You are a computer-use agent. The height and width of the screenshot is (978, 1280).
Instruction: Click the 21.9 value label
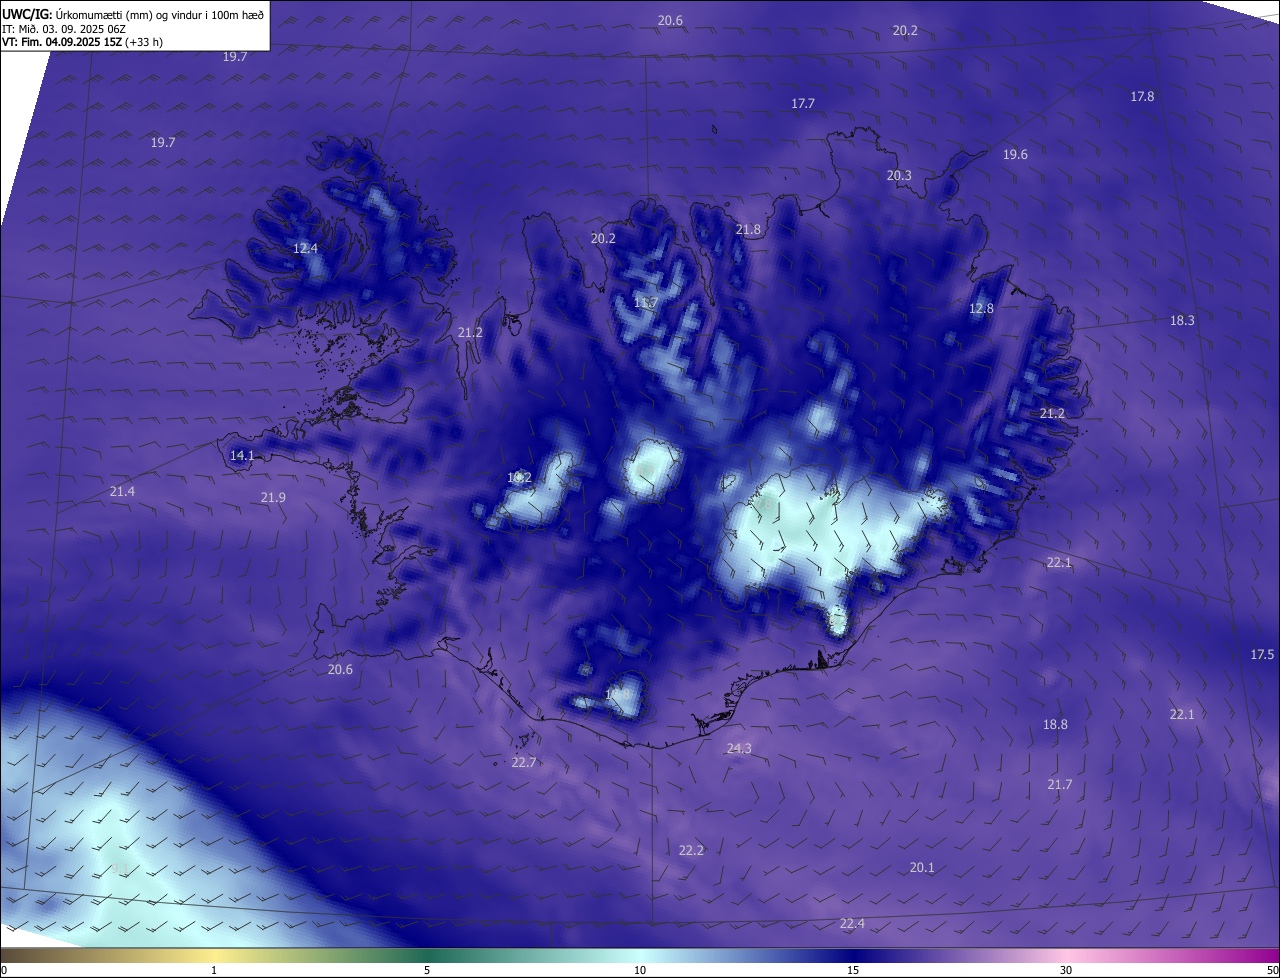pyautogui.click(x=273, y=498)
